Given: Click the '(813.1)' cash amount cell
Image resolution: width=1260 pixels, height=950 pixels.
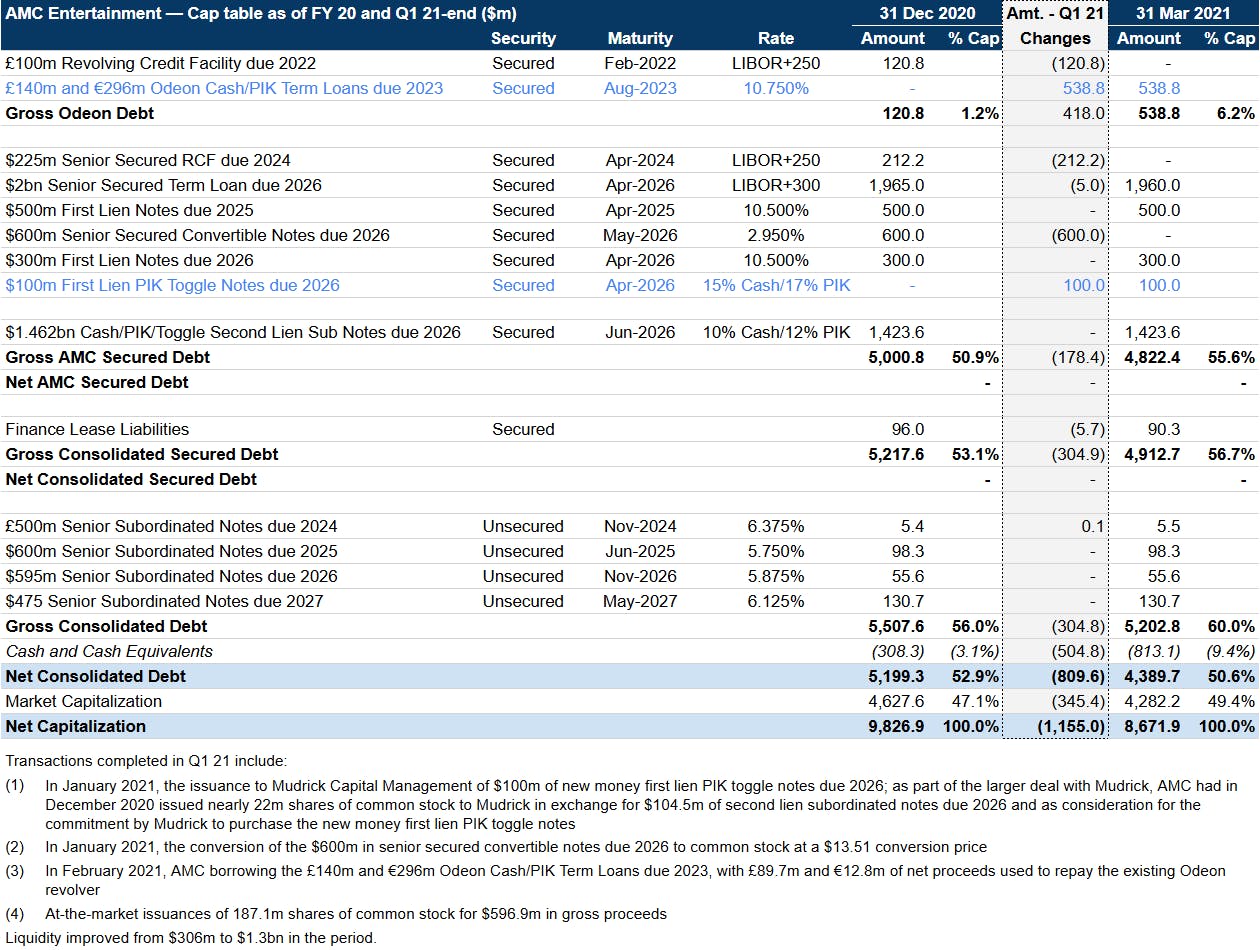Looking at the screenshot, I should (x=1154, y=651).
